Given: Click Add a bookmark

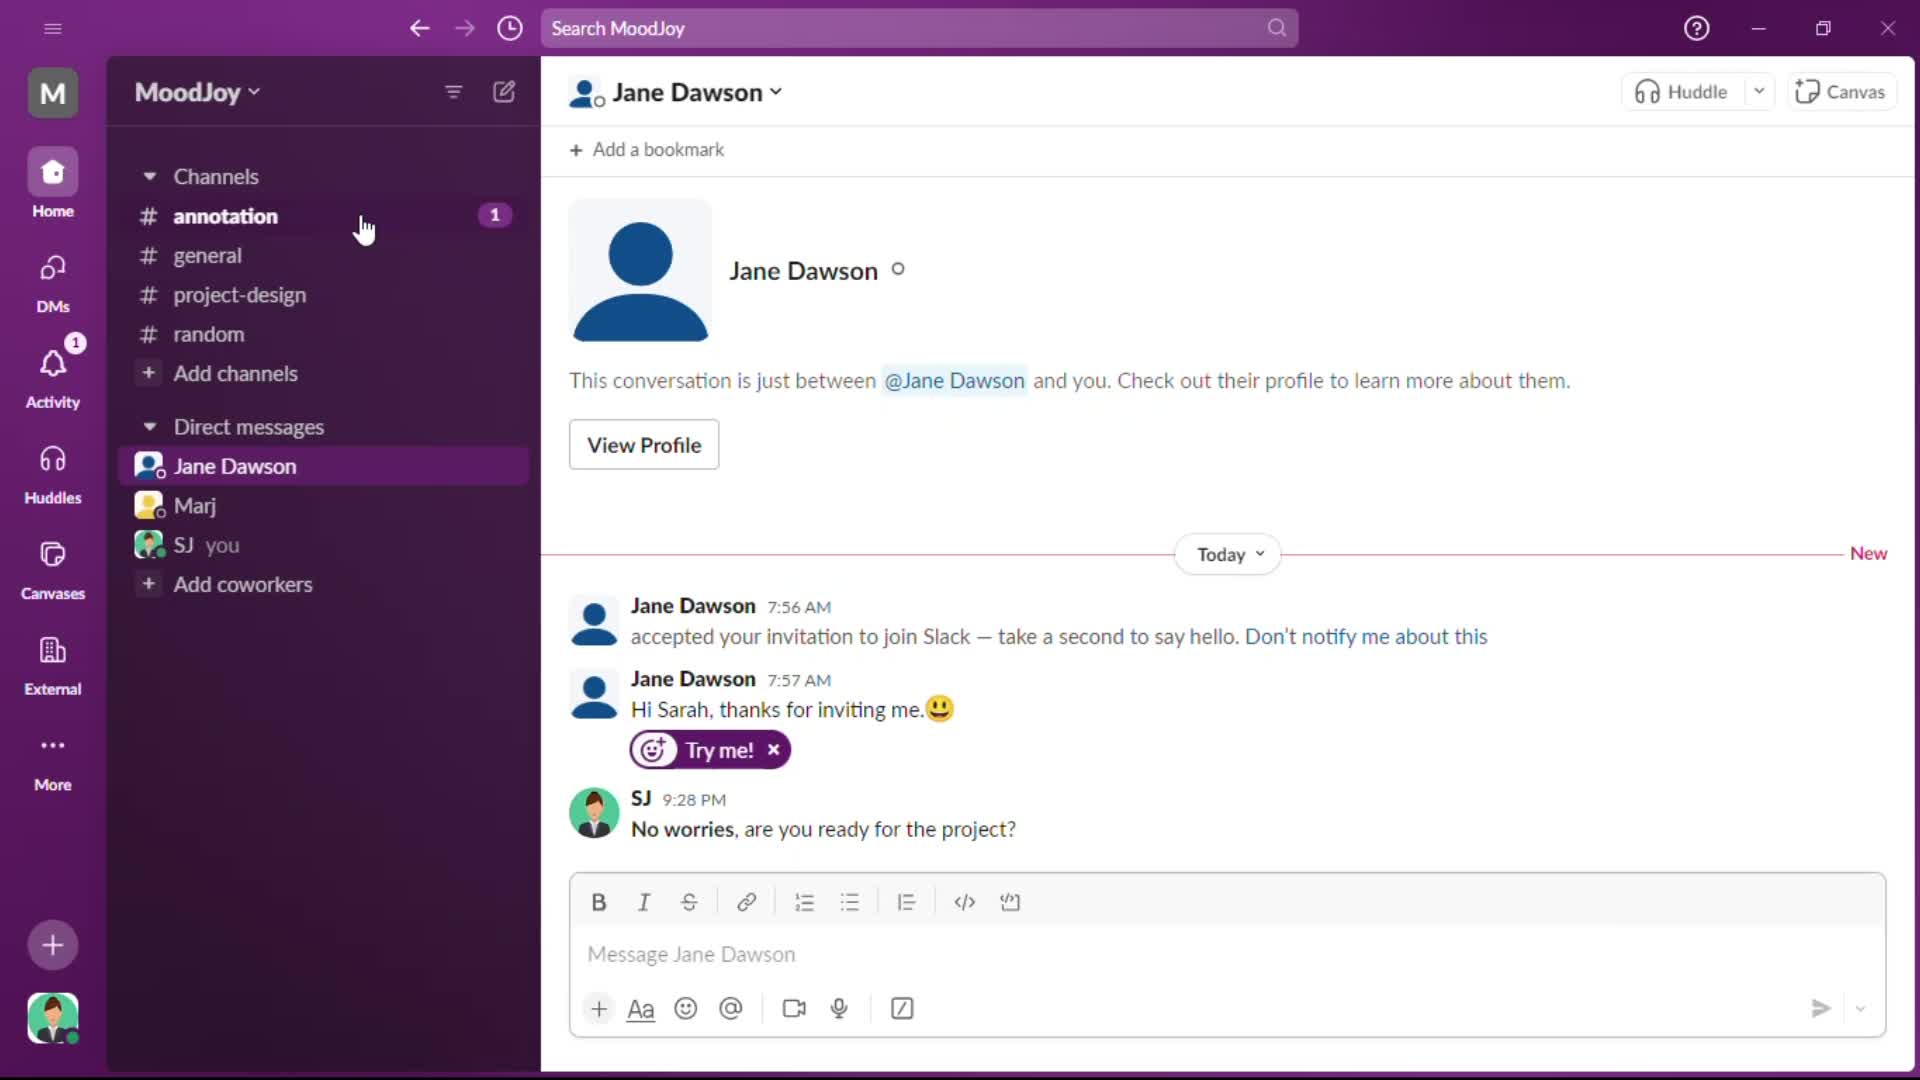Looking at the screenshot, I should click(x=647, y=150).
